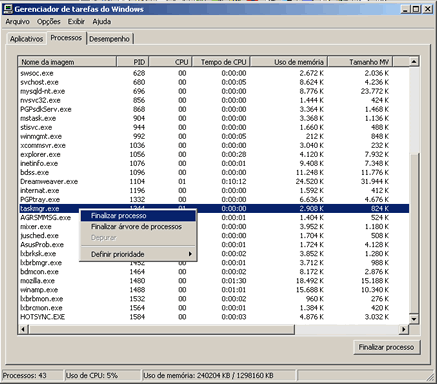Click the Uso de CPU: 5% status
The width and height of the screenshot is (437, 384).
coord(102,376)
